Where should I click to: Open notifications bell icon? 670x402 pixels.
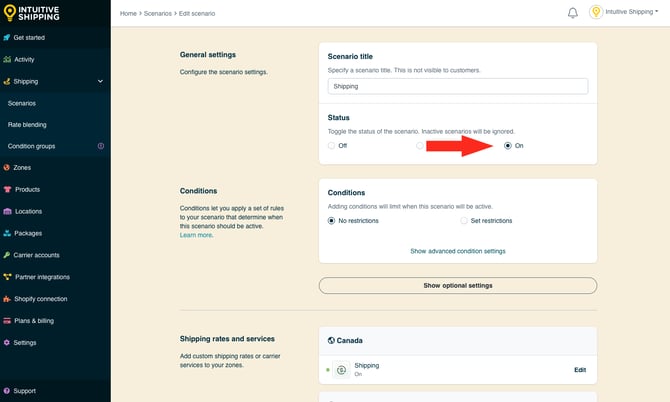click(x=573, y=13)
